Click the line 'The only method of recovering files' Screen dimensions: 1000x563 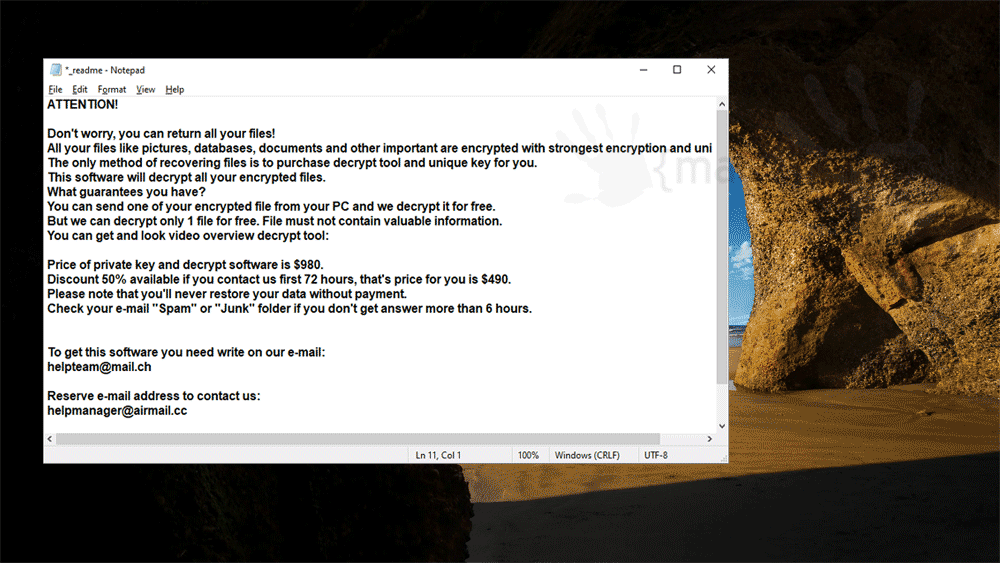click(293, 163)
